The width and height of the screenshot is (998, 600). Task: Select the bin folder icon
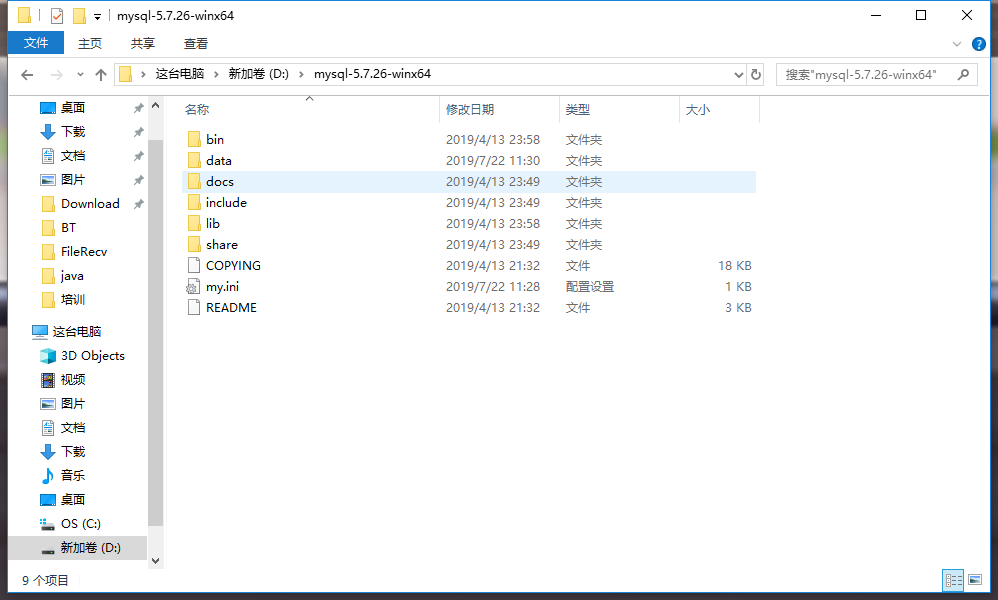tap(194, 139)
